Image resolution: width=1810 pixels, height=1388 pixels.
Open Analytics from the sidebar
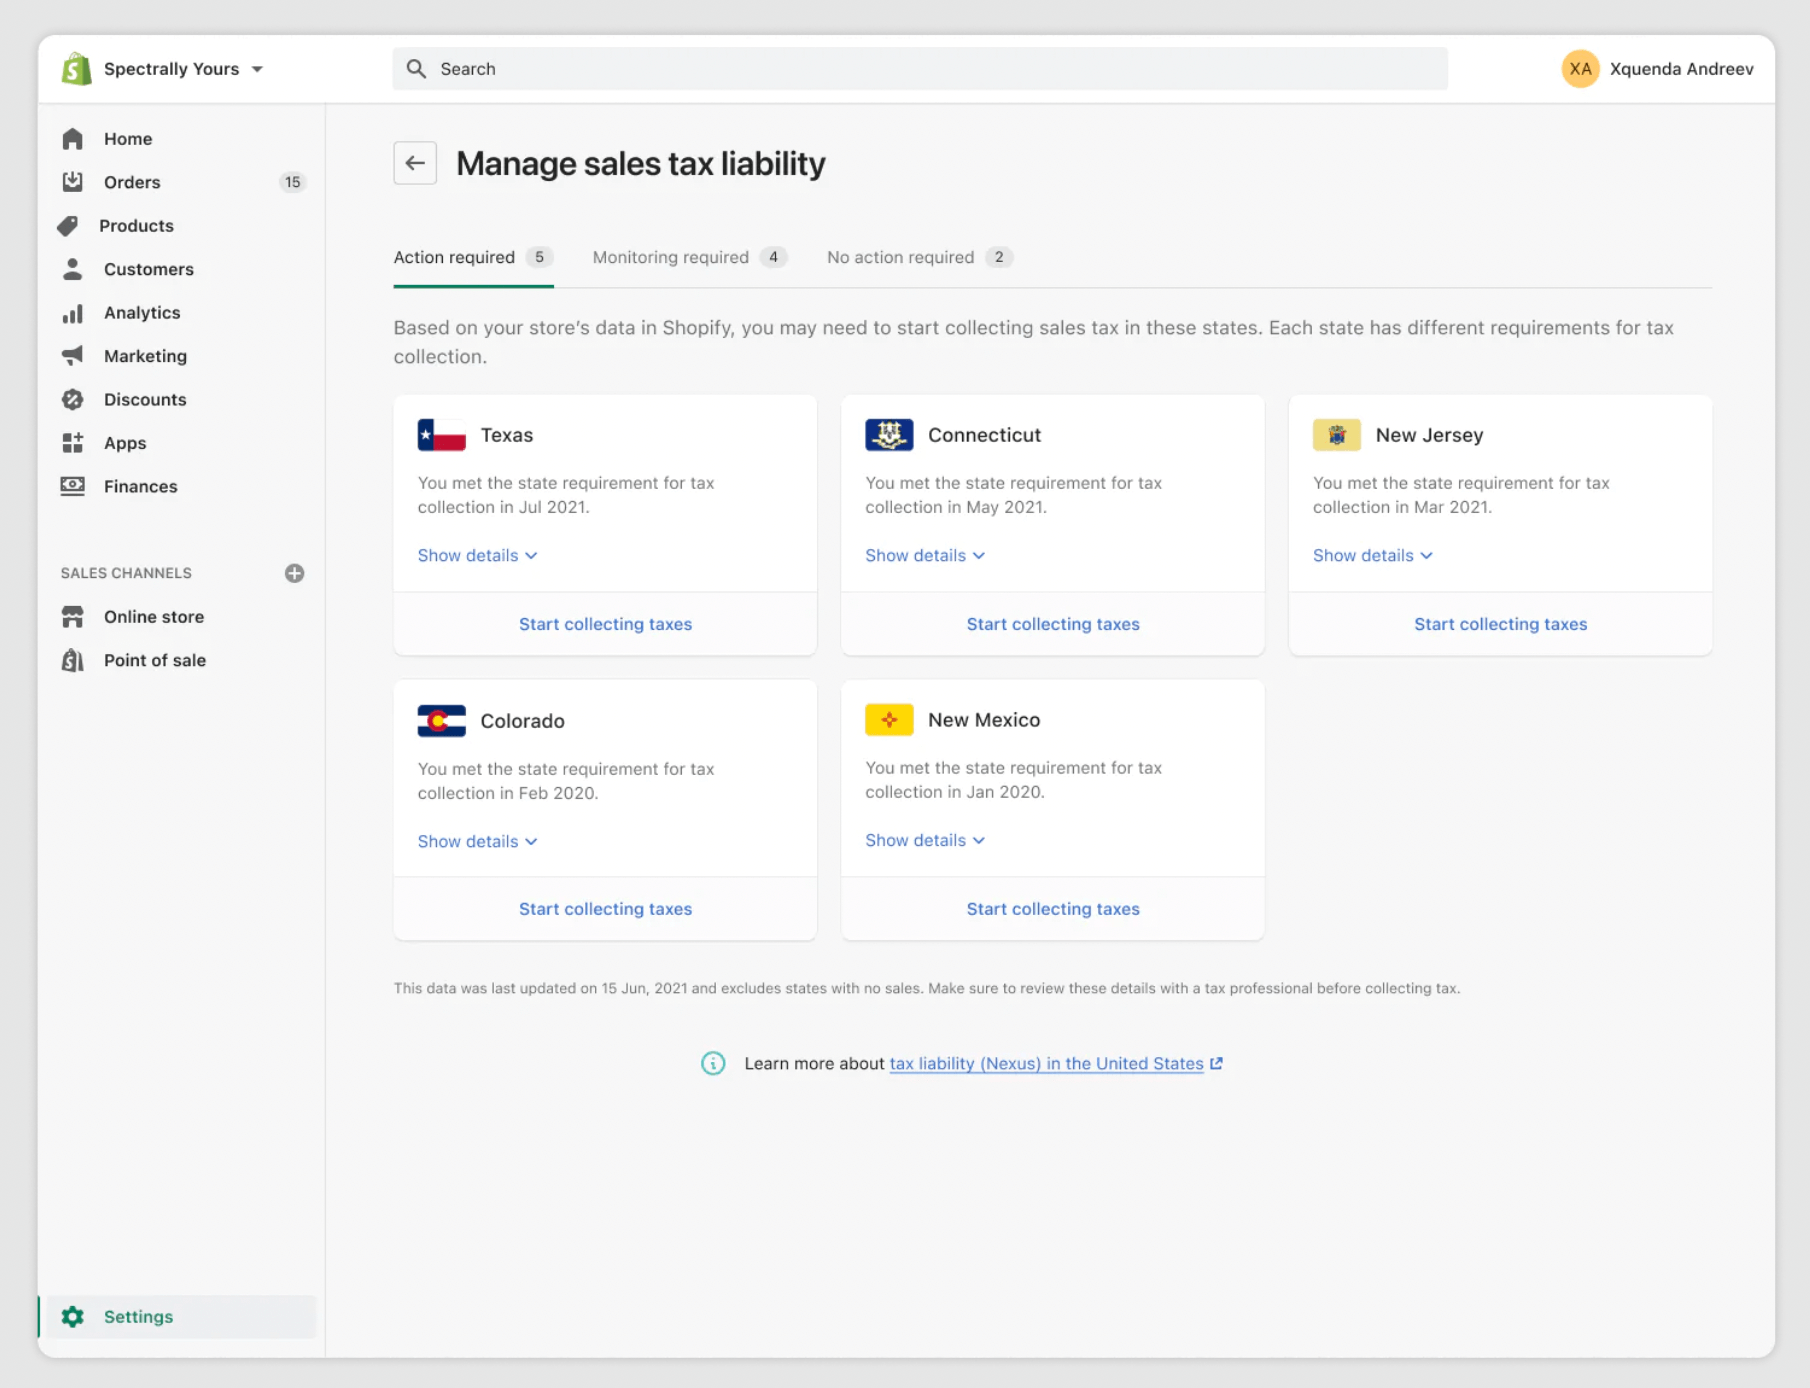tap(141, 313)
